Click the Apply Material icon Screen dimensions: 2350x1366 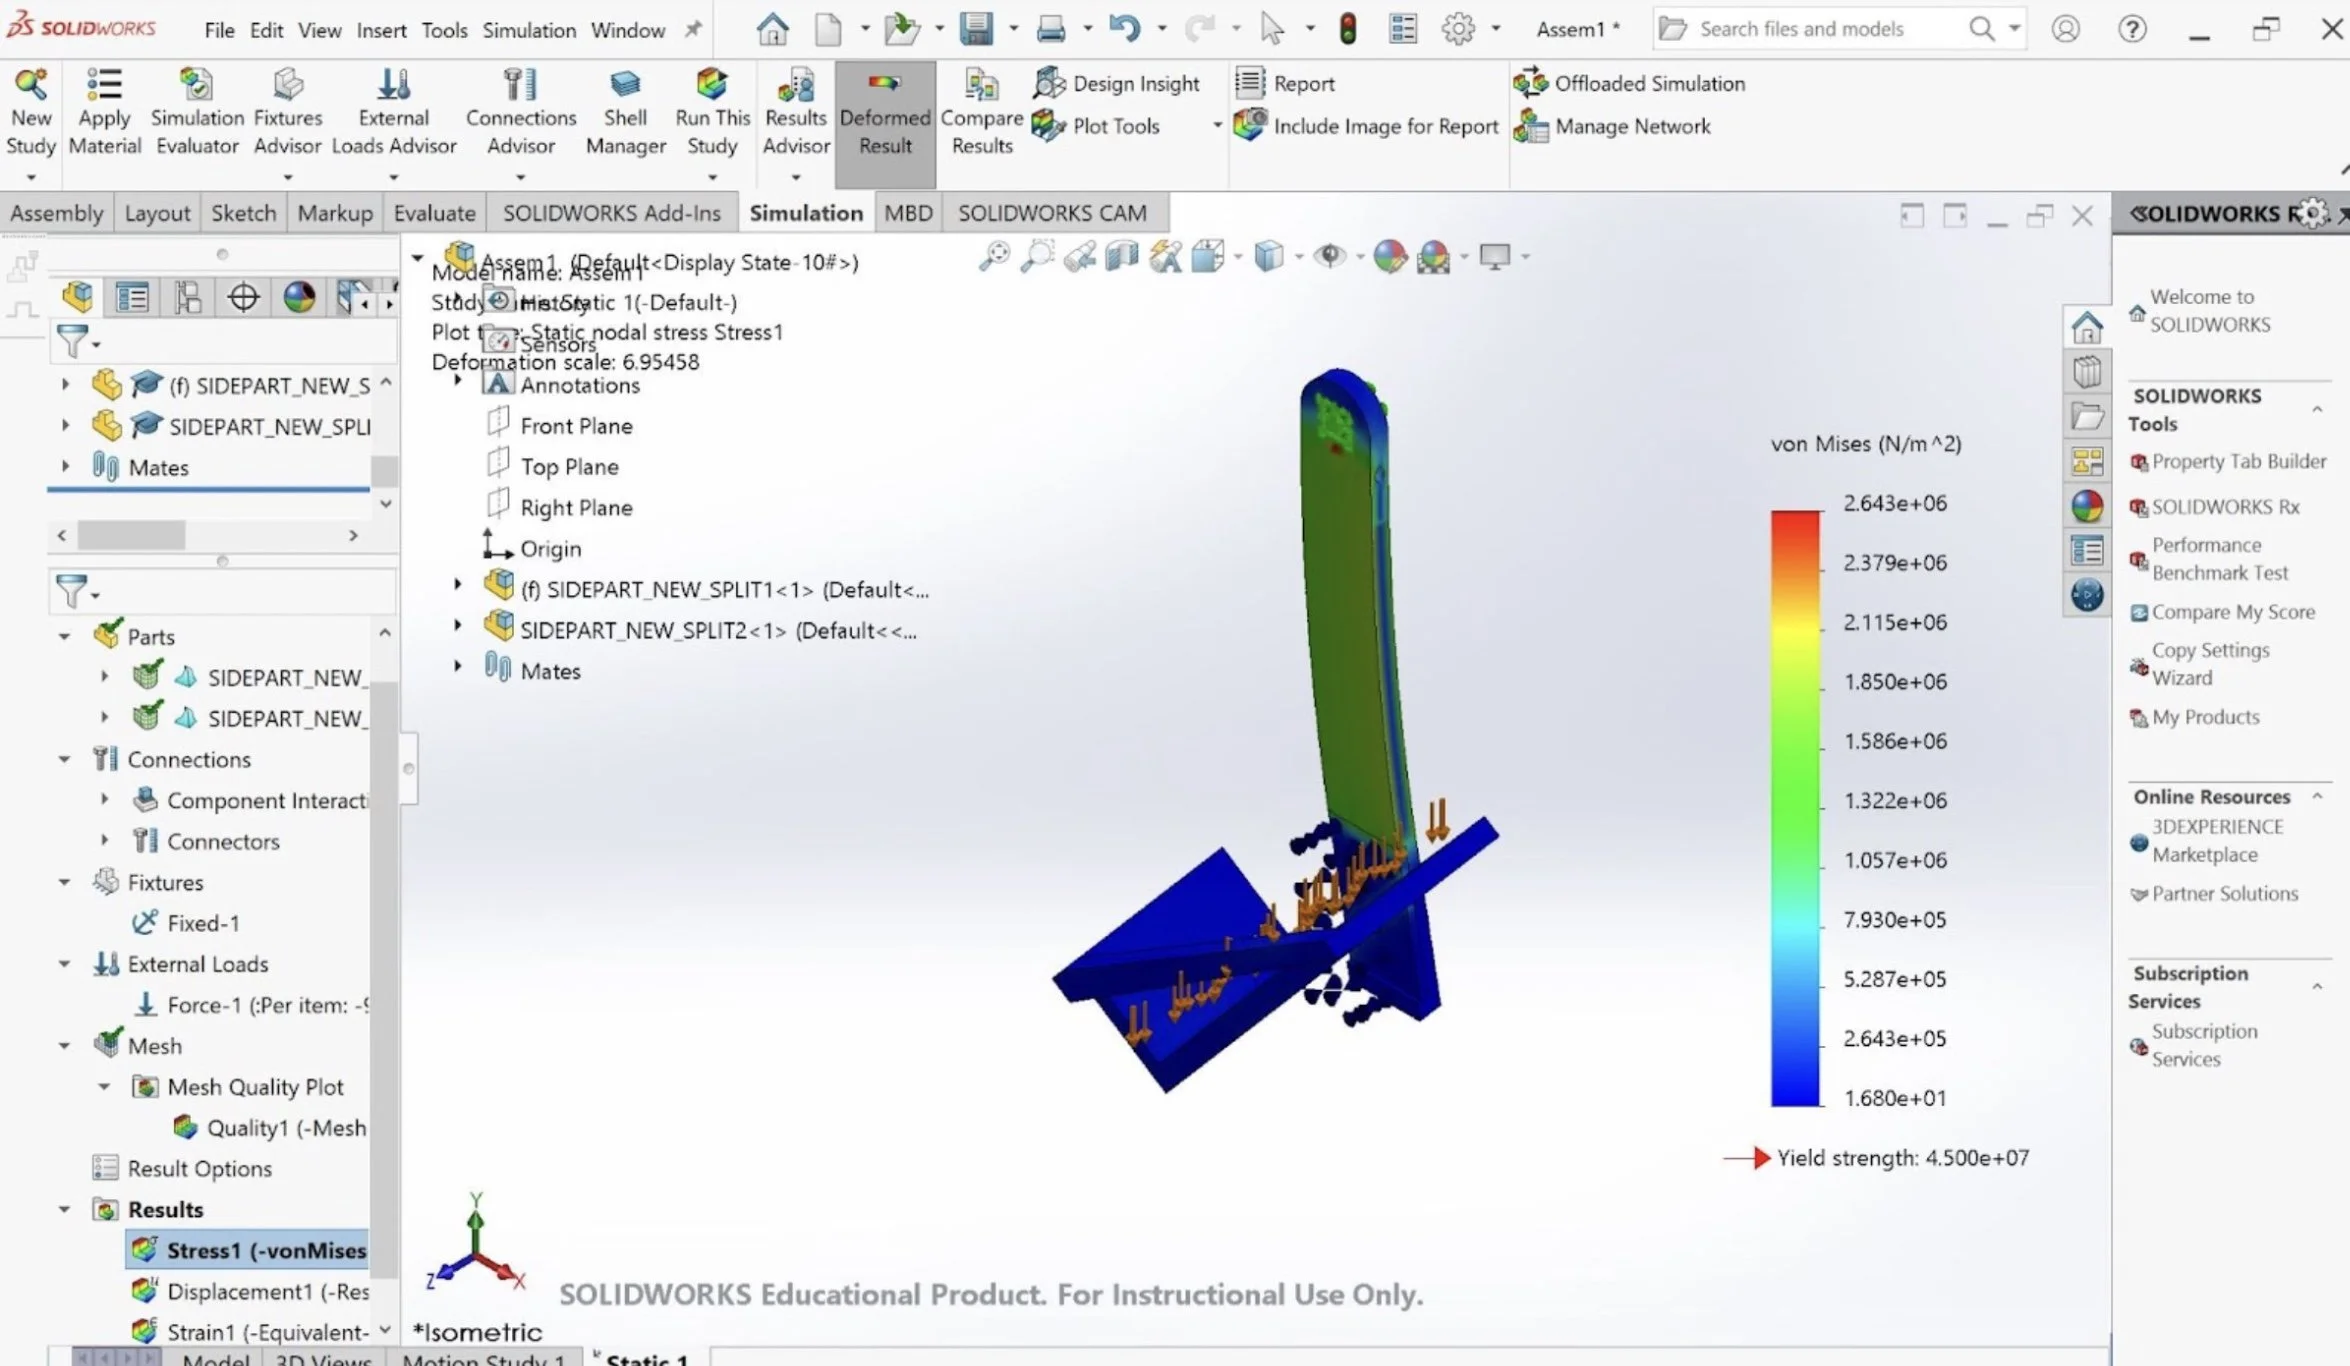(104, 86)
